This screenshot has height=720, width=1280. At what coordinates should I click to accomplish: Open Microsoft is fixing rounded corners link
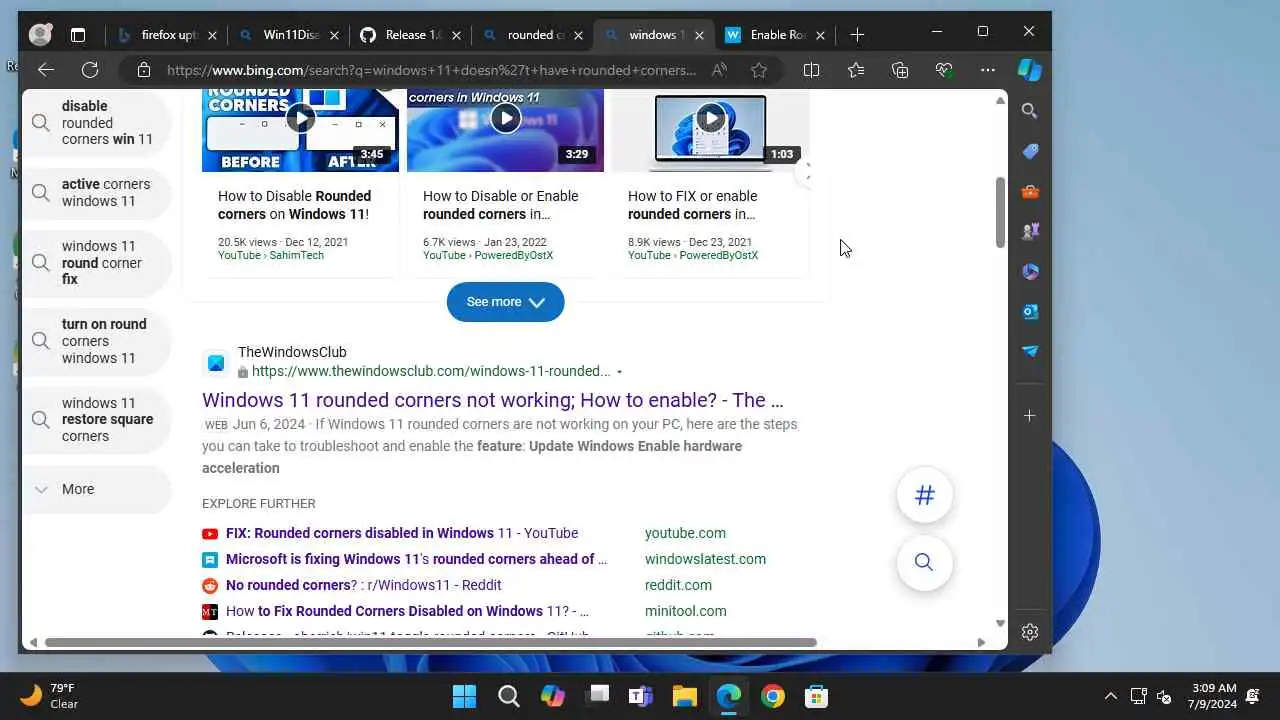pyautogui.click(x=416, y=559)
